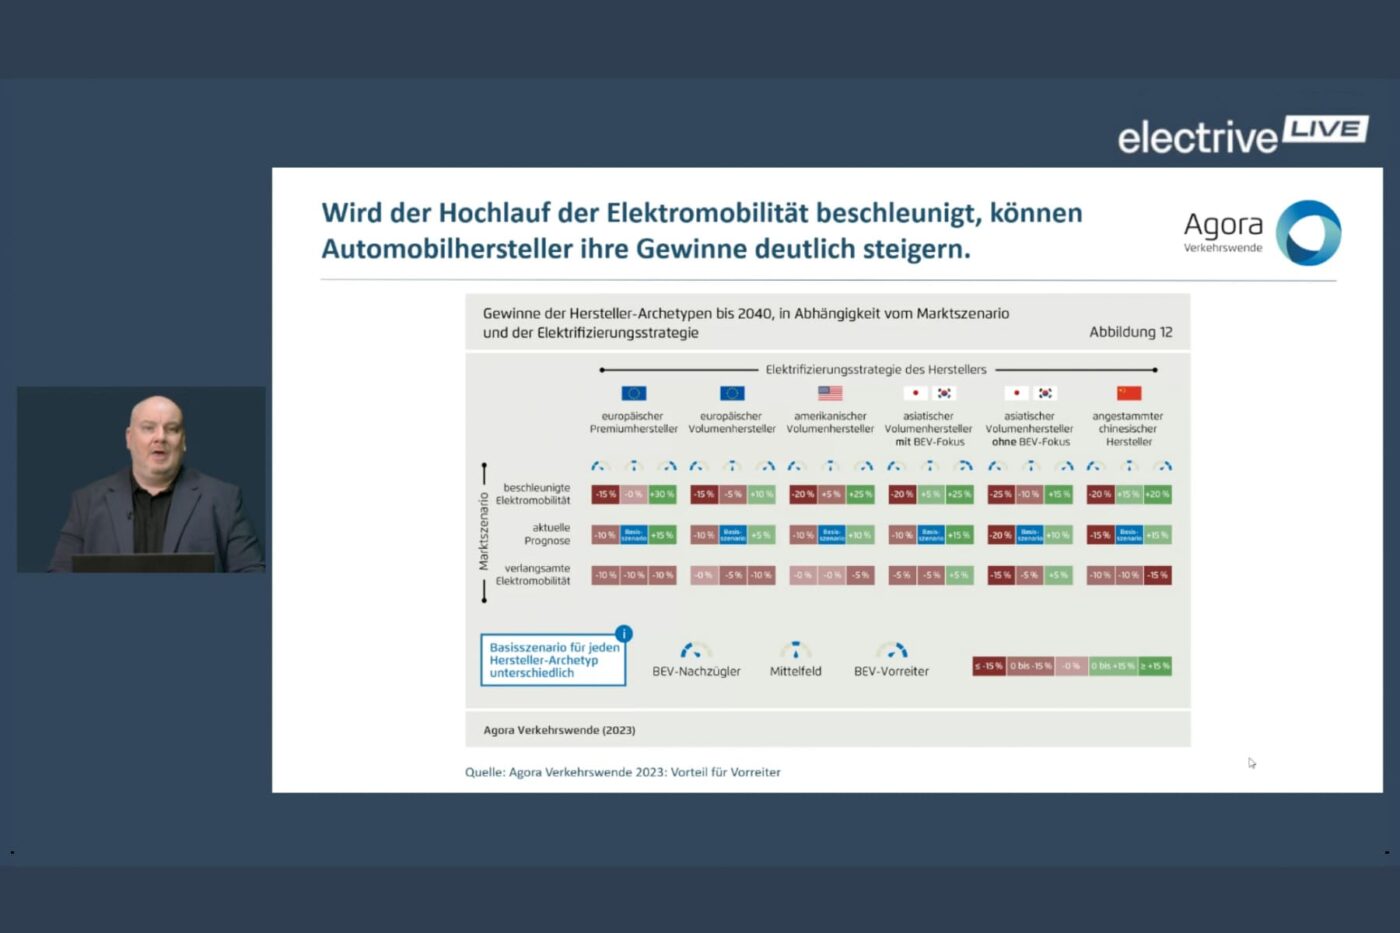Click the '+30 %' cell for europäischer Premiumhersteller
Screen dimensions: 1400x933
click(x=662, y=494)
